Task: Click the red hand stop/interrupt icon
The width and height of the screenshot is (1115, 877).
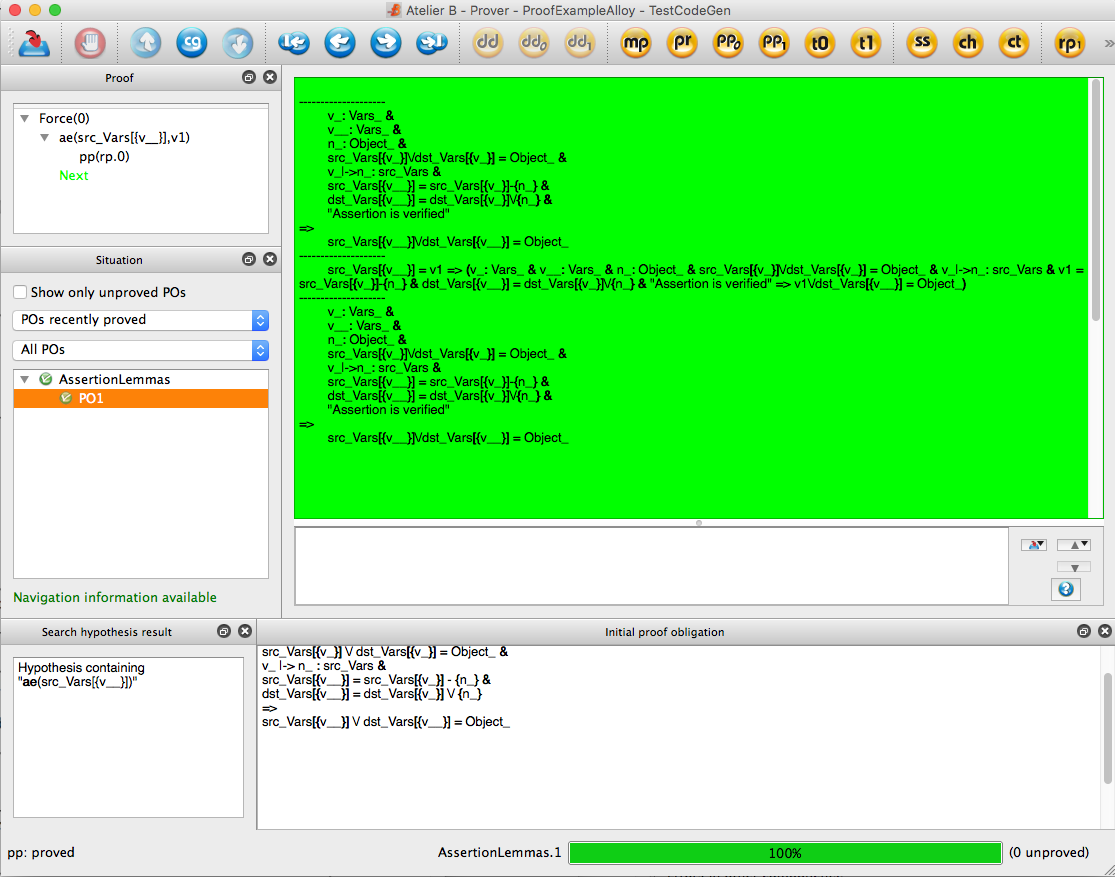Action: coord(90,43)
